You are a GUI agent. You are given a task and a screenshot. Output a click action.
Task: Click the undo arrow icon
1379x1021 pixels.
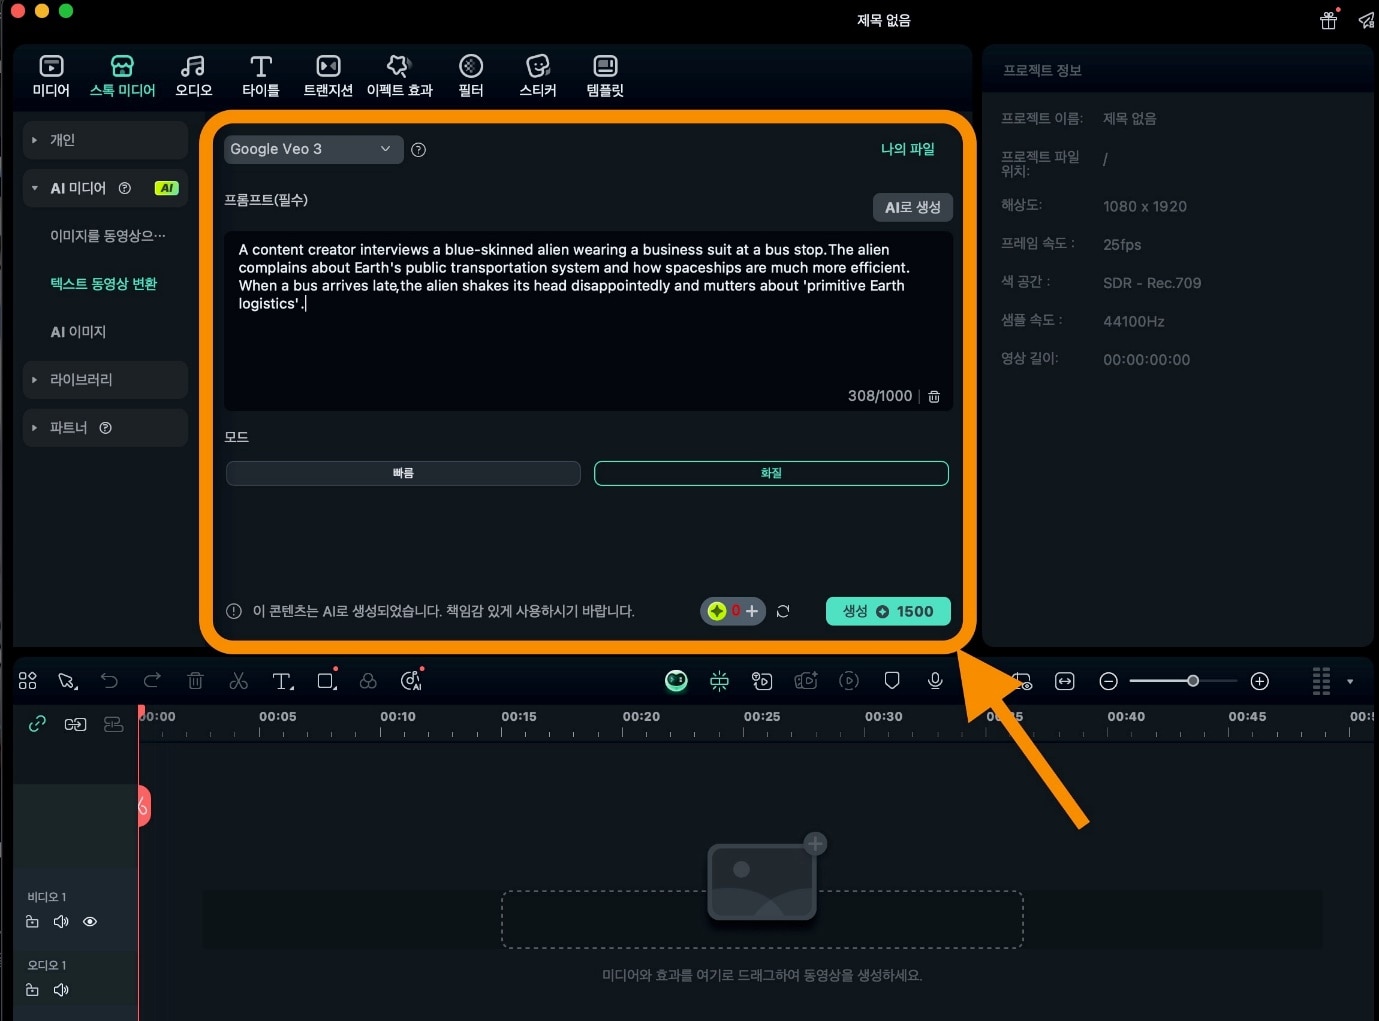point(109,681)
